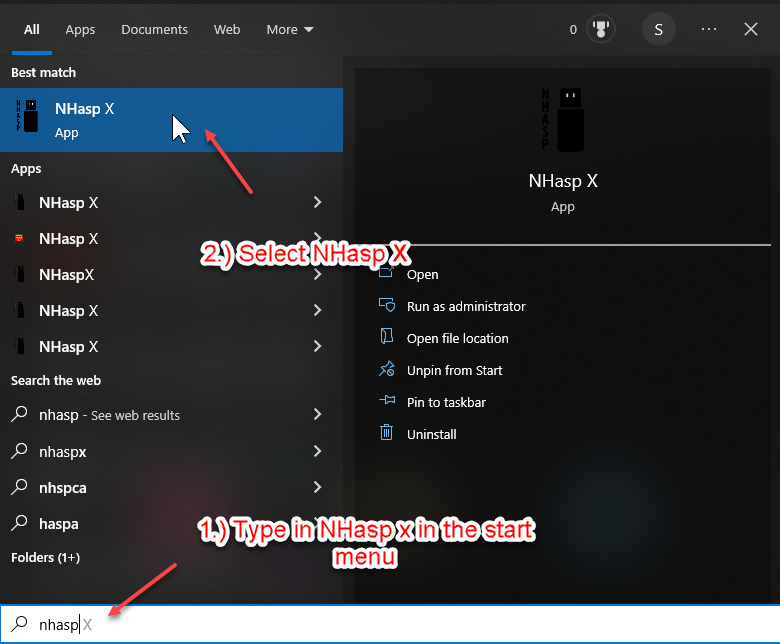Click the NHasp X title in preview pane
The image size is (780, 644).
coord(563,181)
